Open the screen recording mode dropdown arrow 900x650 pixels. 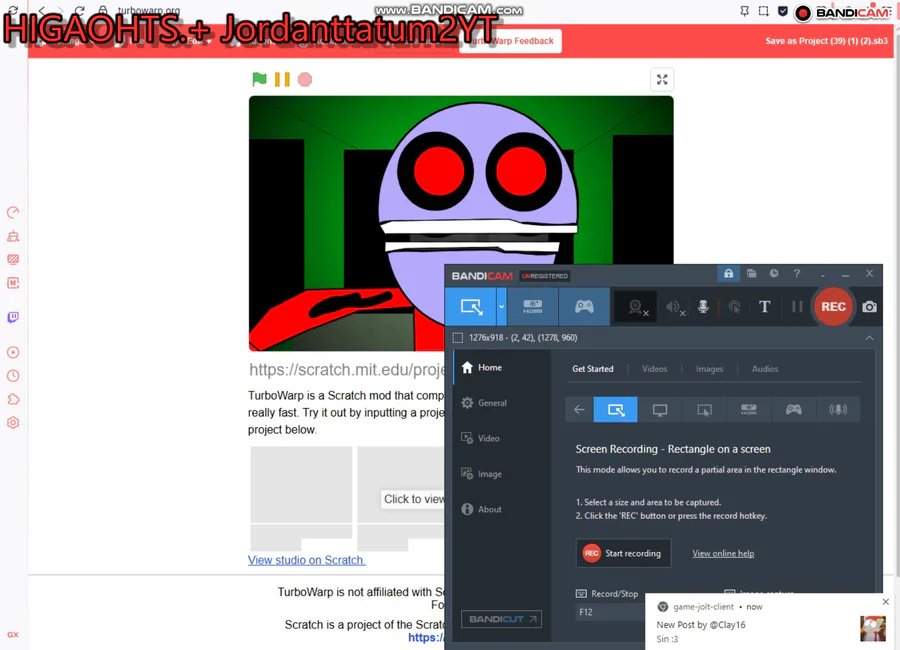(501, 307)
